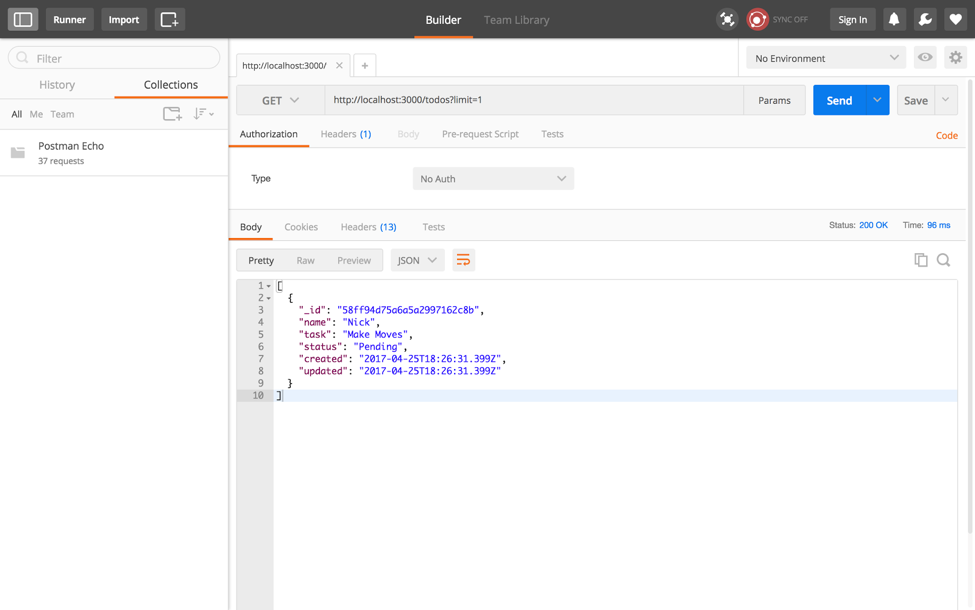The height and width of the screenshot is (610, 975).
Task: Copy the response body using the copy icon
Action: pos(920,258)
